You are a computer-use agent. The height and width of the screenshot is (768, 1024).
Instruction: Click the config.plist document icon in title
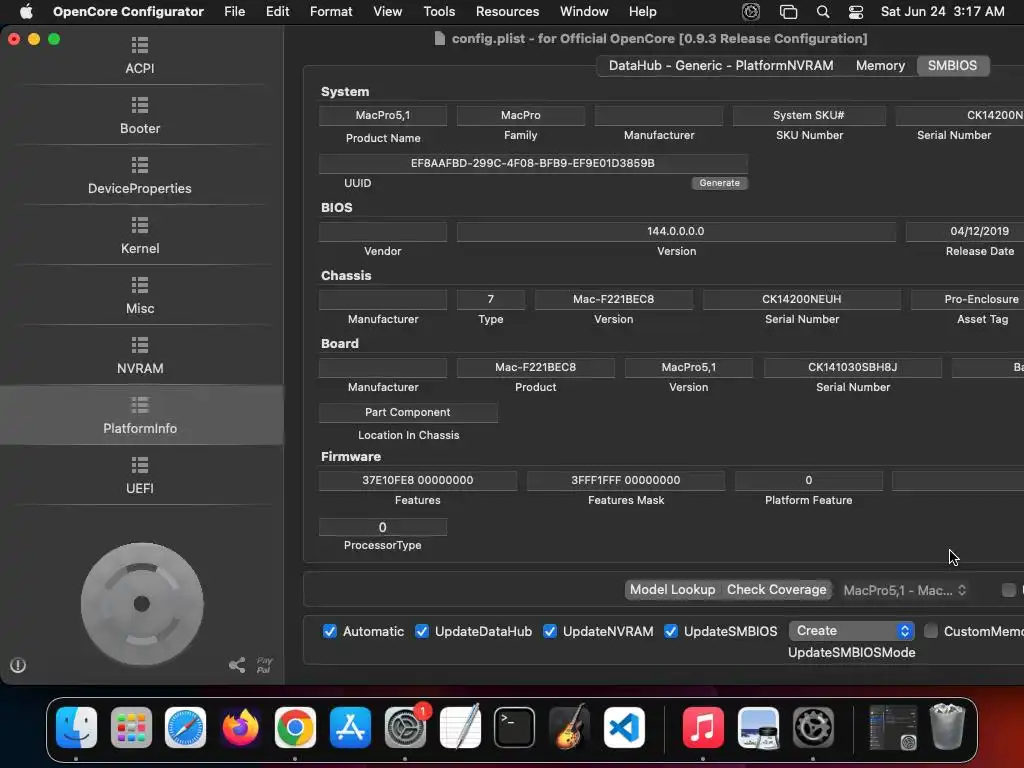point(440,39)
